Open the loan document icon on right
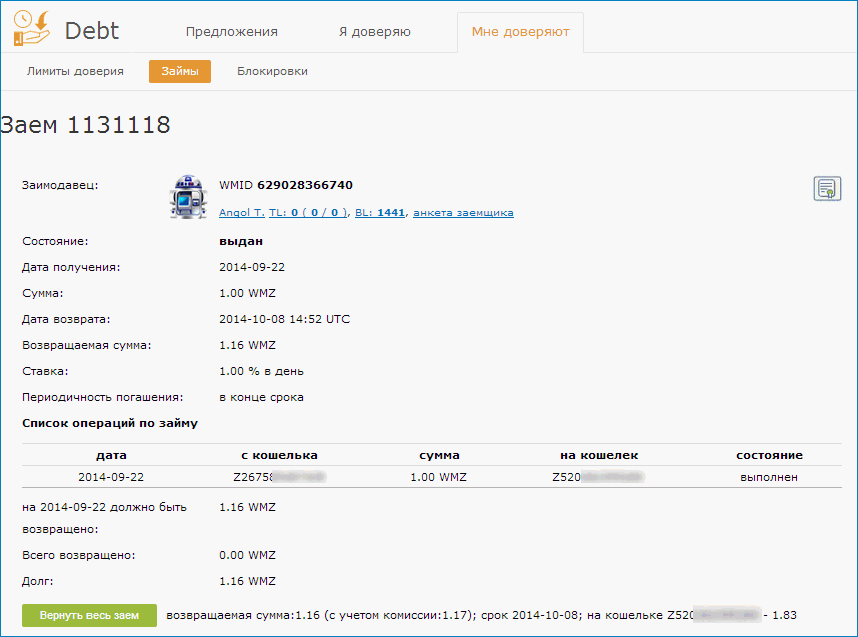Viewport: 858px width, 637px height. (826, 188)
